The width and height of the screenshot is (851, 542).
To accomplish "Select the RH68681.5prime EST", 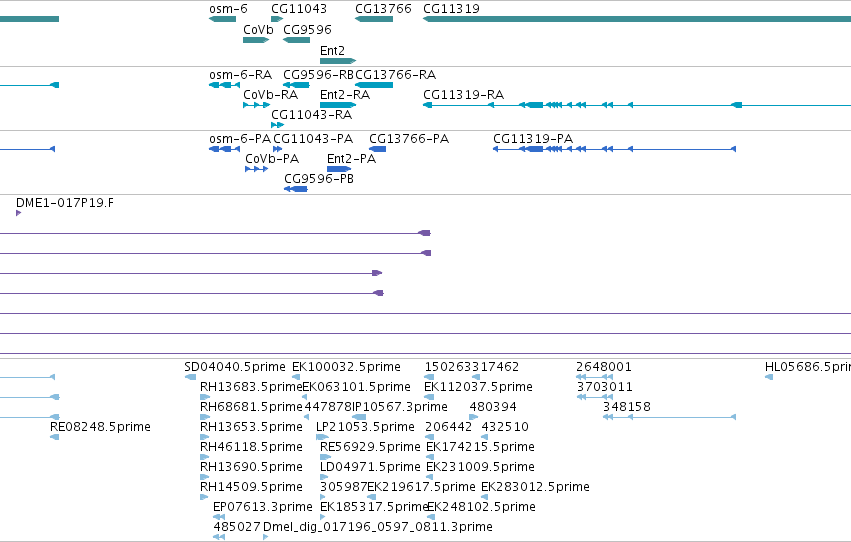I will 205,417.
